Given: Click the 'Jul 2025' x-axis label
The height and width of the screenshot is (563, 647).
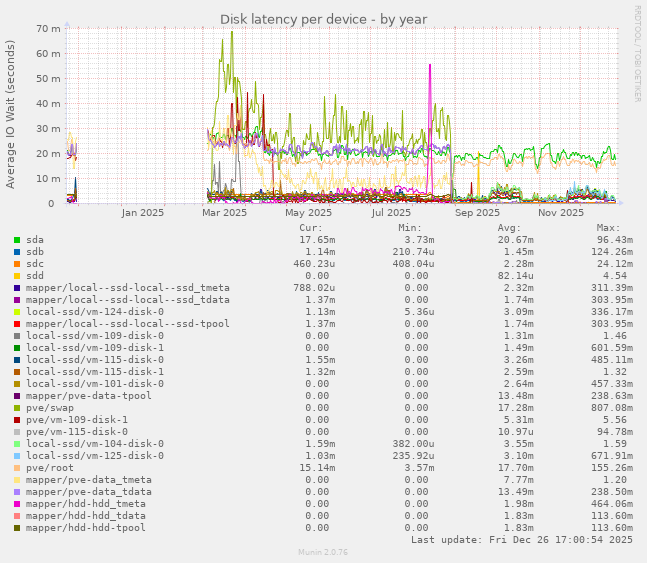Looking at the screenshot, I should [x=391, y=213].
